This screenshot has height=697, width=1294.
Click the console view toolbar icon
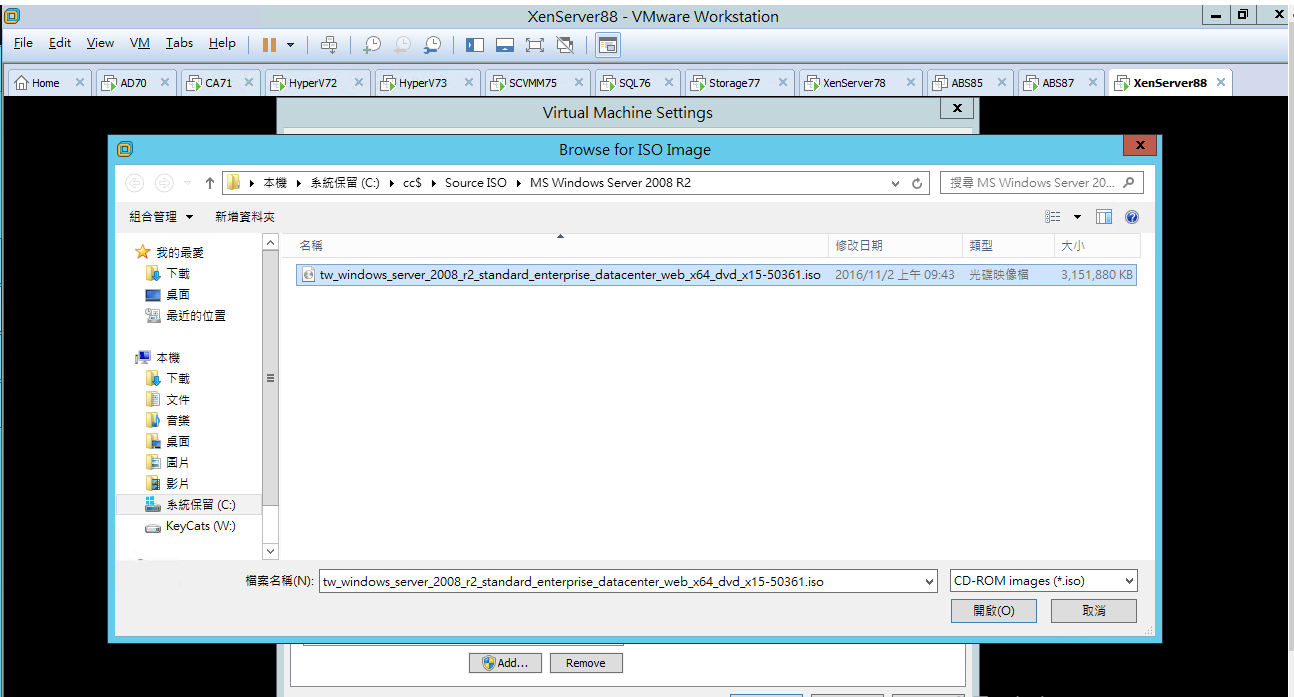point(608,45)
